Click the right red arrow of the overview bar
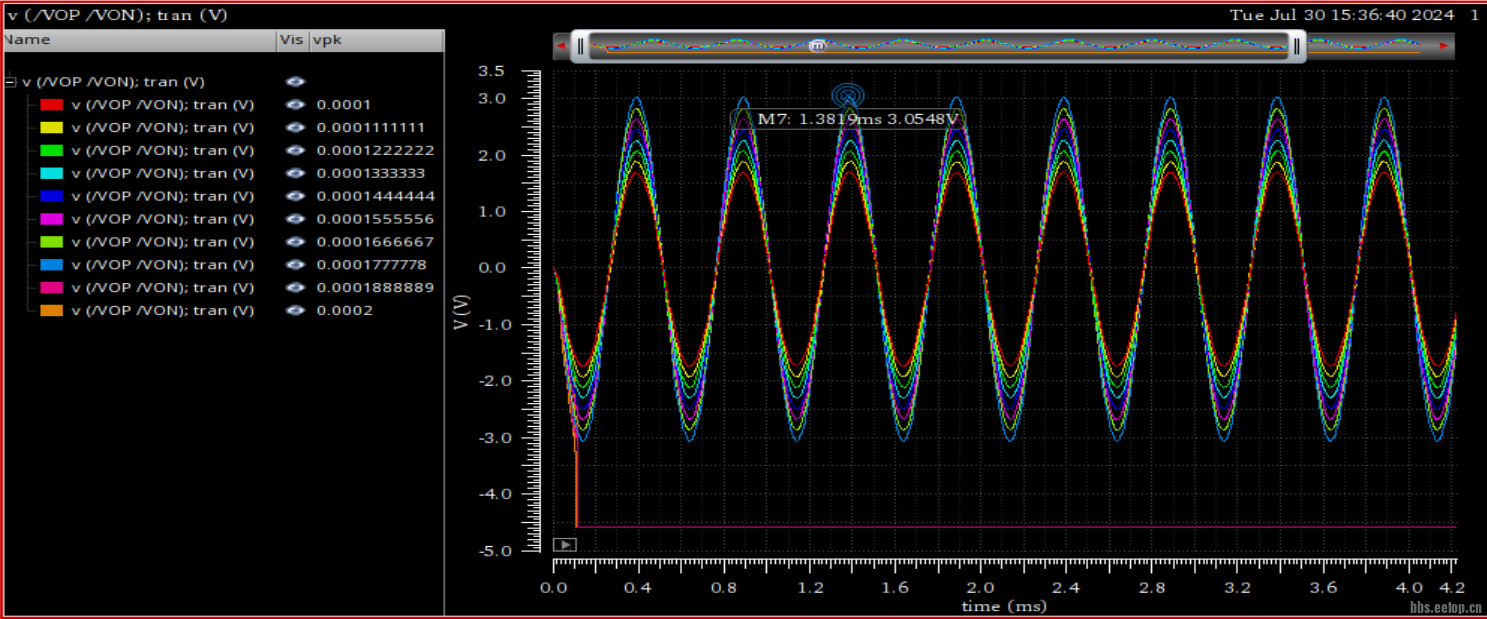The image size is (1487, 619). click(x=1444, y=46)
